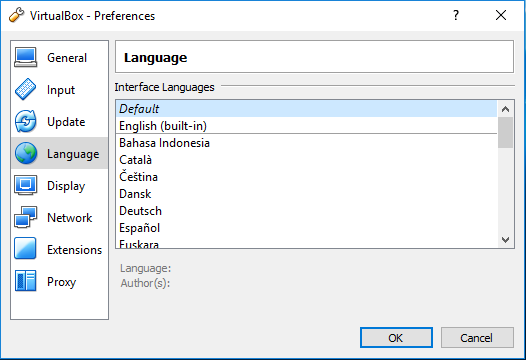This screenshot has height=360, width=526.
Task: Confirm preferences with OK button
Action: coord(396,338)
